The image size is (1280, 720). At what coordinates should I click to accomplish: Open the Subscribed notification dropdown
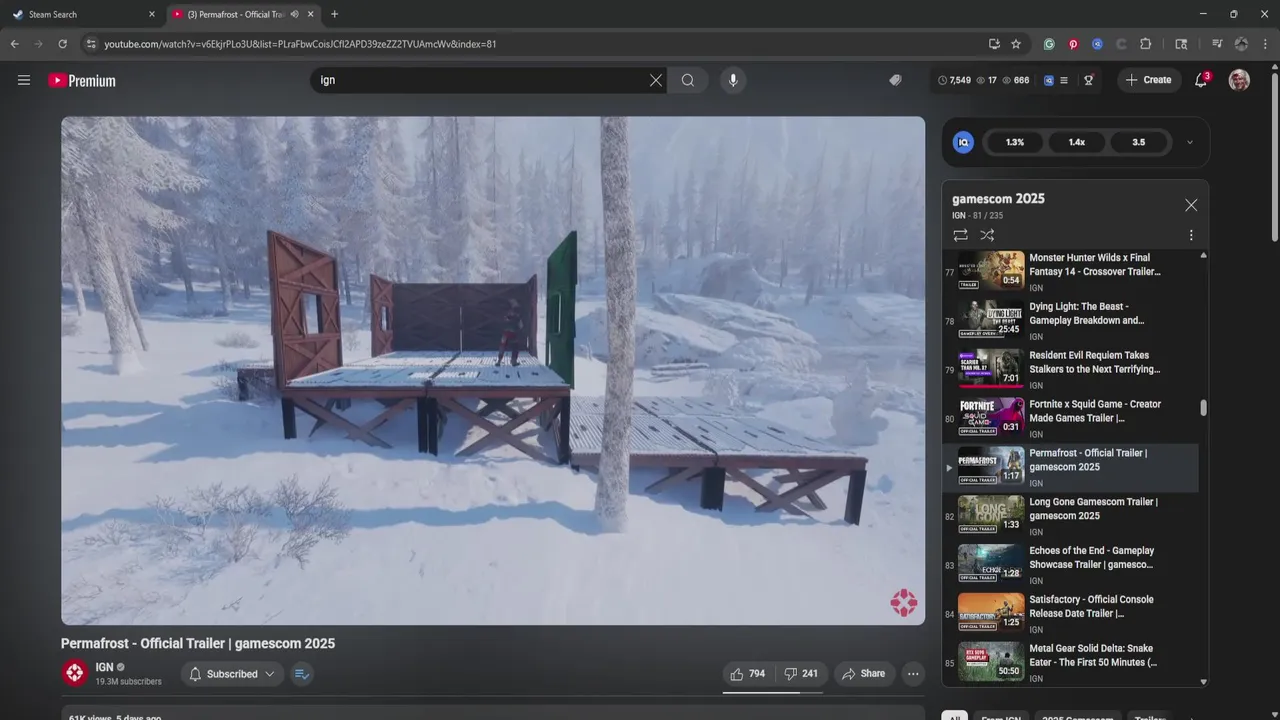point(232,674)
